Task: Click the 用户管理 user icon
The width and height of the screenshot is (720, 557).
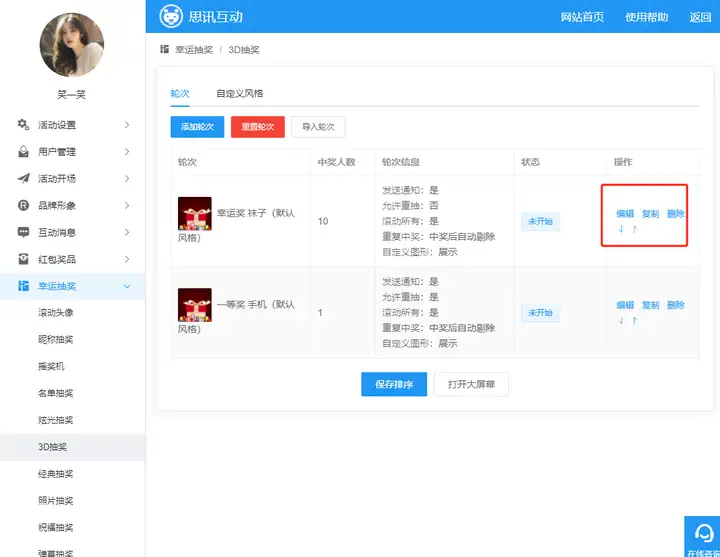Action: point(23,152)
